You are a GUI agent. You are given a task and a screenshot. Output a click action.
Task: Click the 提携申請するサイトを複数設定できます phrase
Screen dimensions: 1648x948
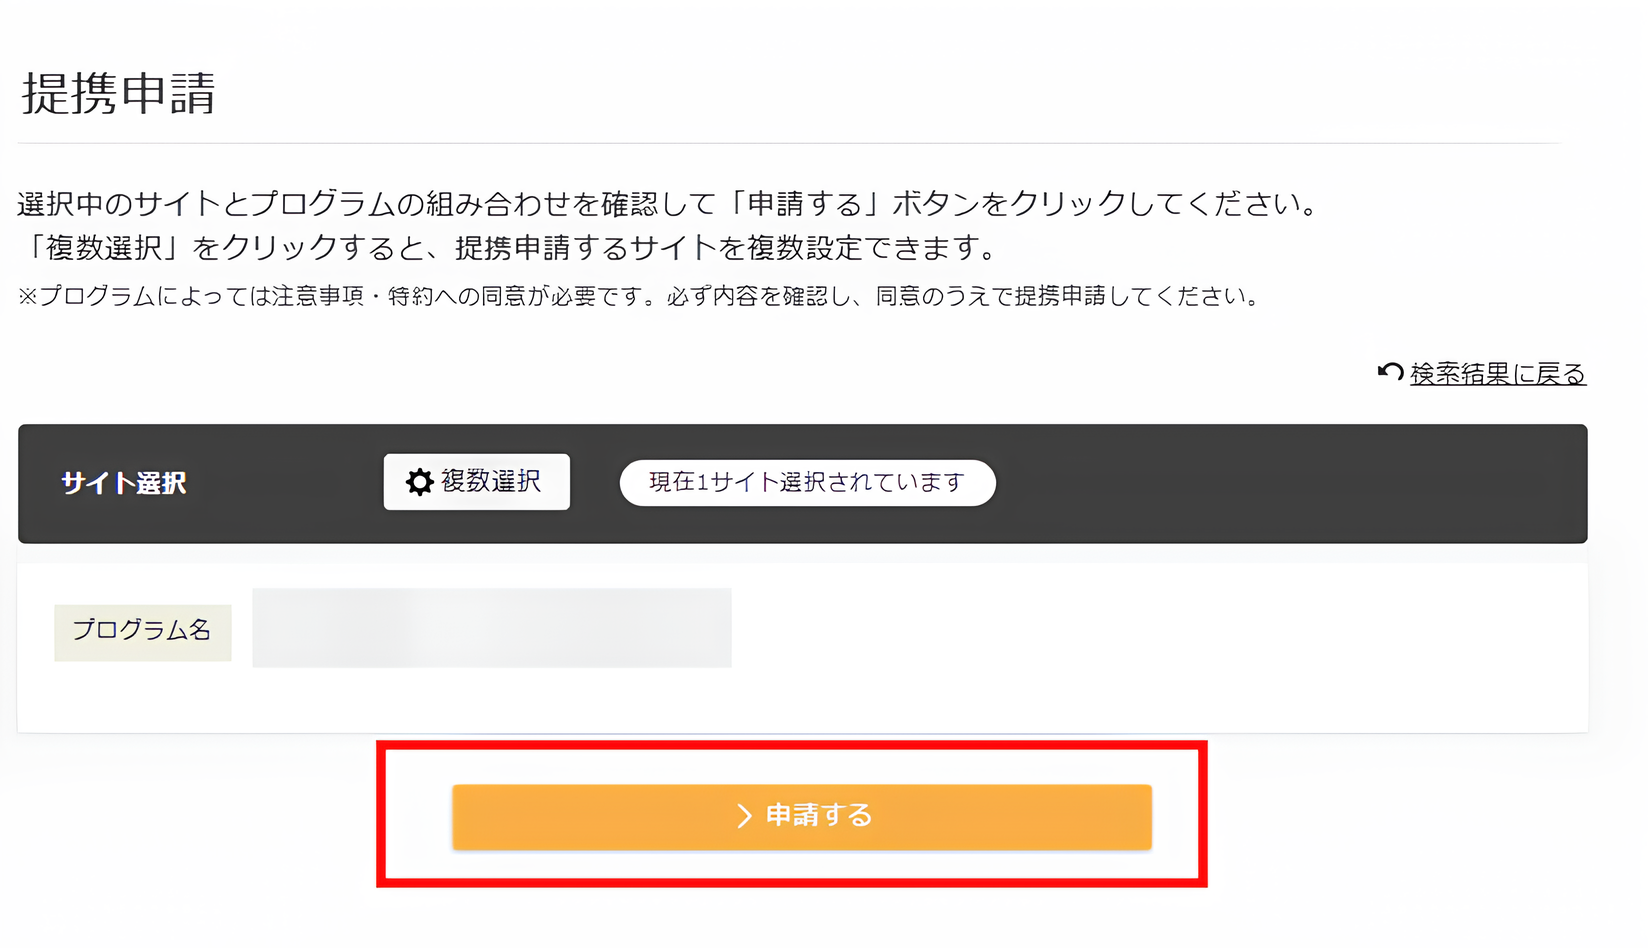(724, 248)
